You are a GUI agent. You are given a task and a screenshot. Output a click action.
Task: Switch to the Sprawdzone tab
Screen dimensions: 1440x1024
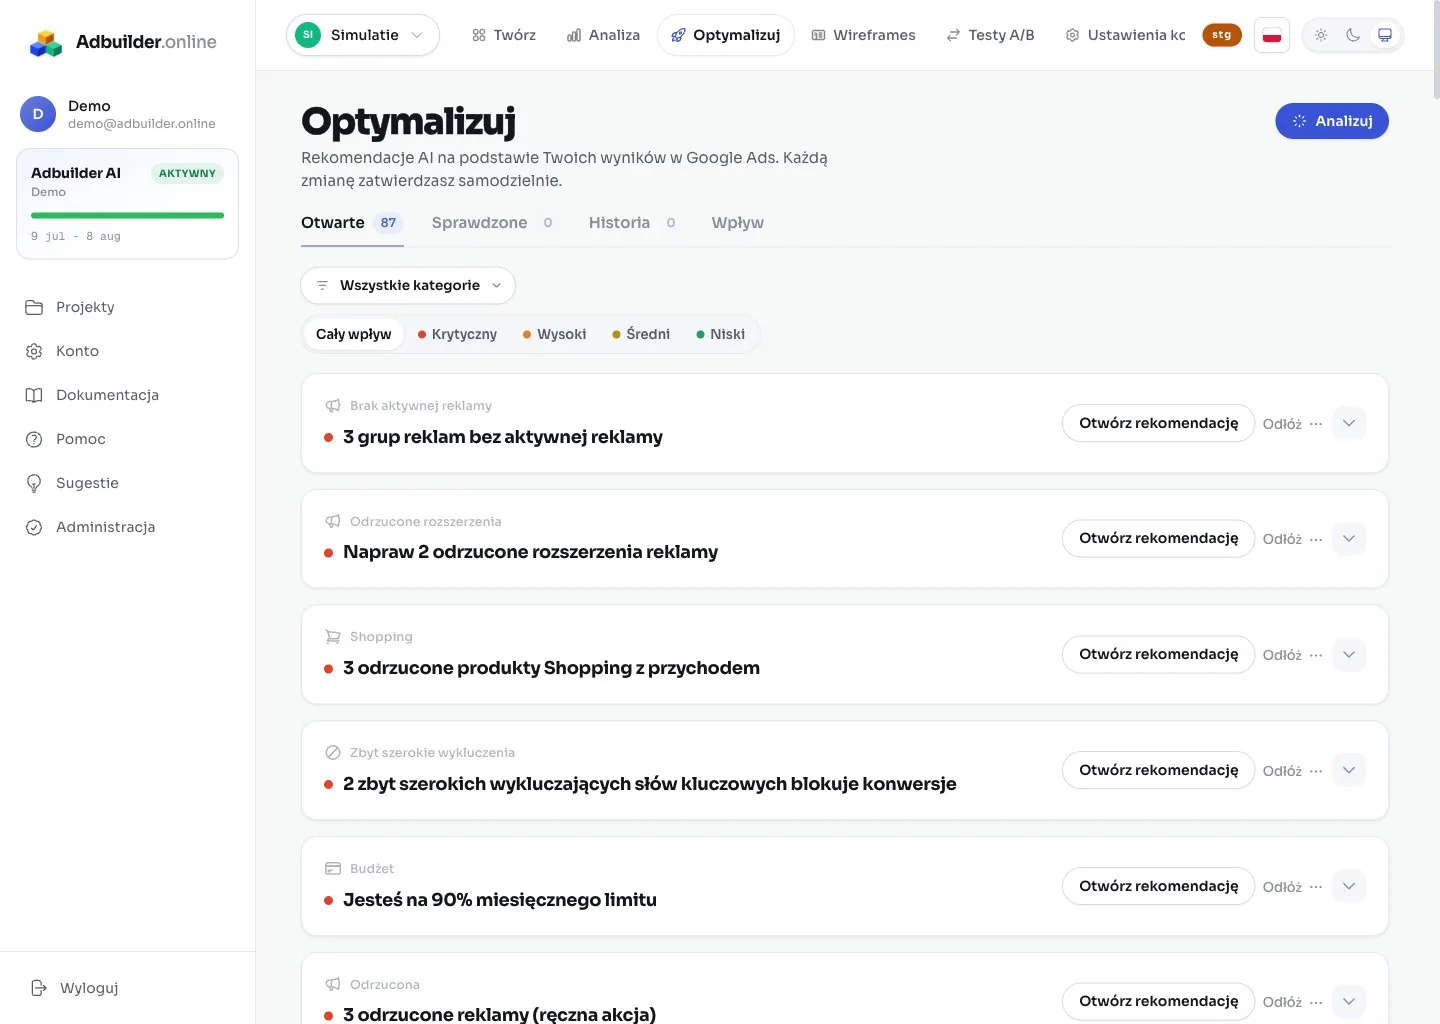[x=493, y=223]
